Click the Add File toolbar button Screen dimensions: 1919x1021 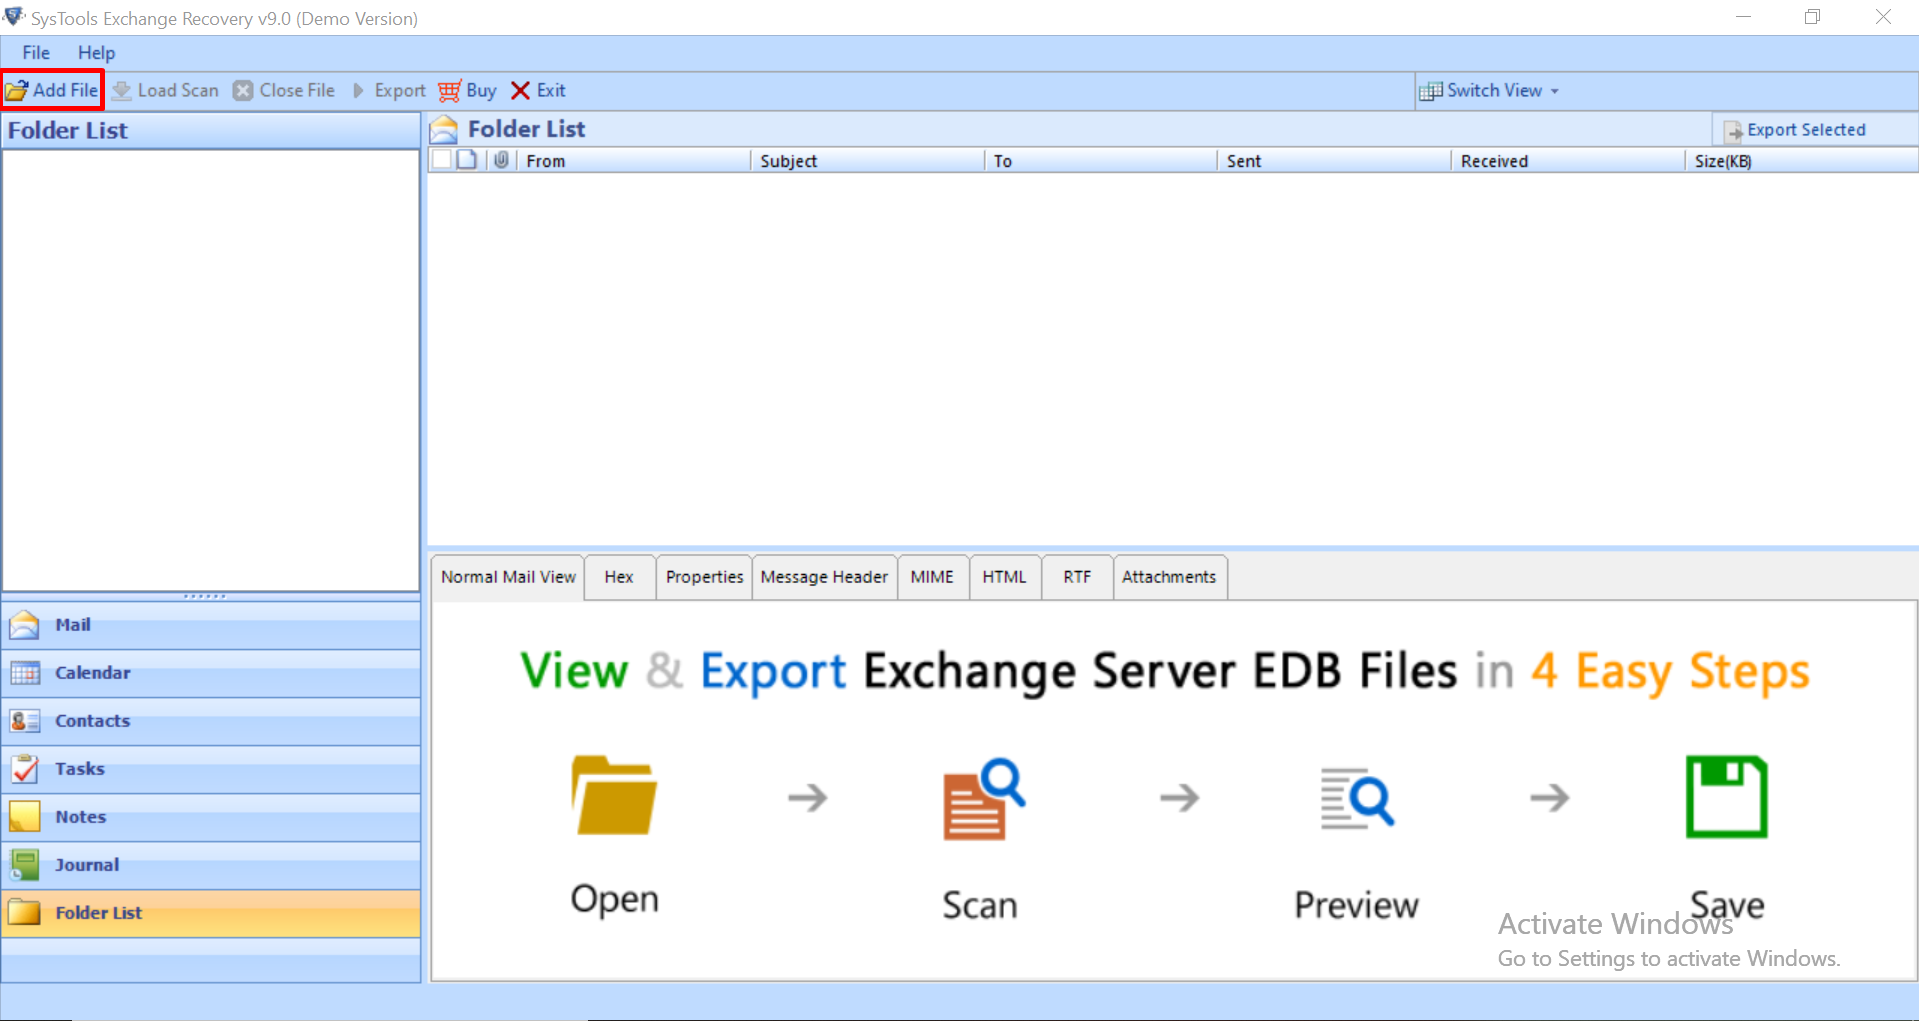click(x=52, y=90)
